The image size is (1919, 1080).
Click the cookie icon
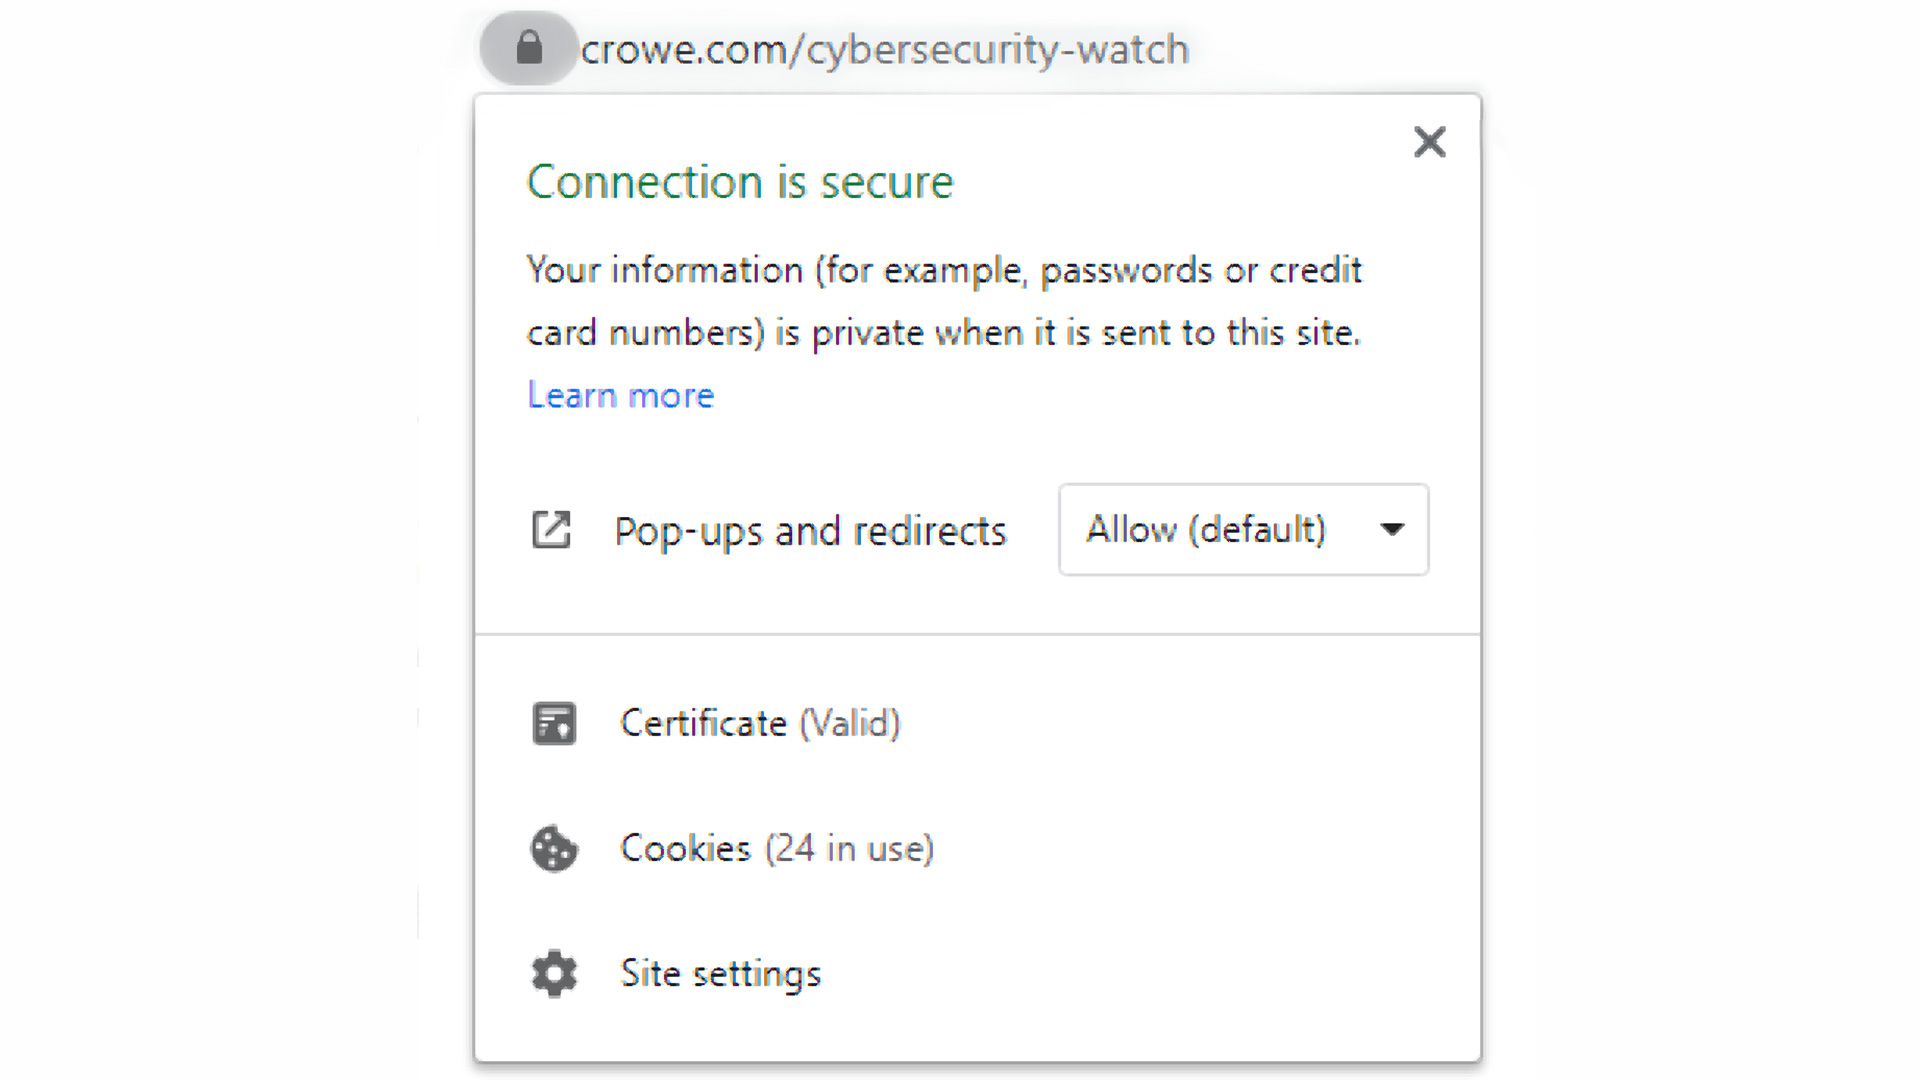554,849
